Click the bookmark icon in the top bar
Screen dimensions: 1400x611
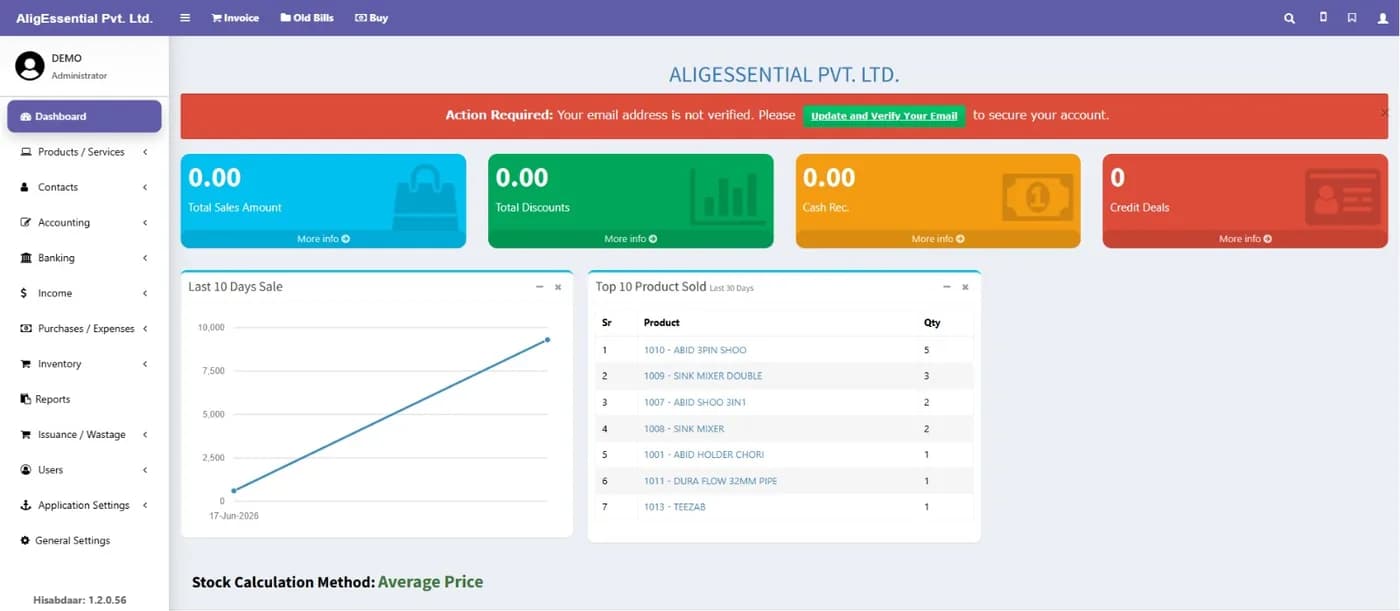click(x=1352, y=17)
